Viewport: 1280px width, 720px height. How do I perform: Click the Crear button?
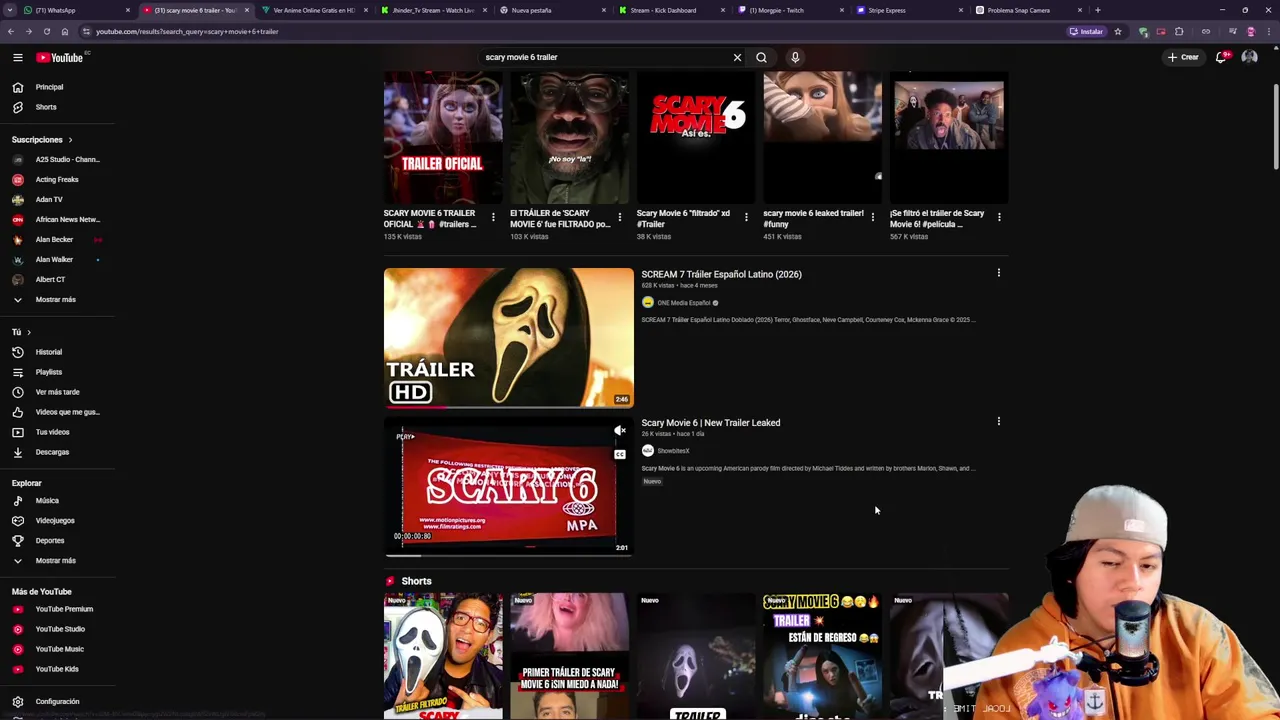point(1183,57)
